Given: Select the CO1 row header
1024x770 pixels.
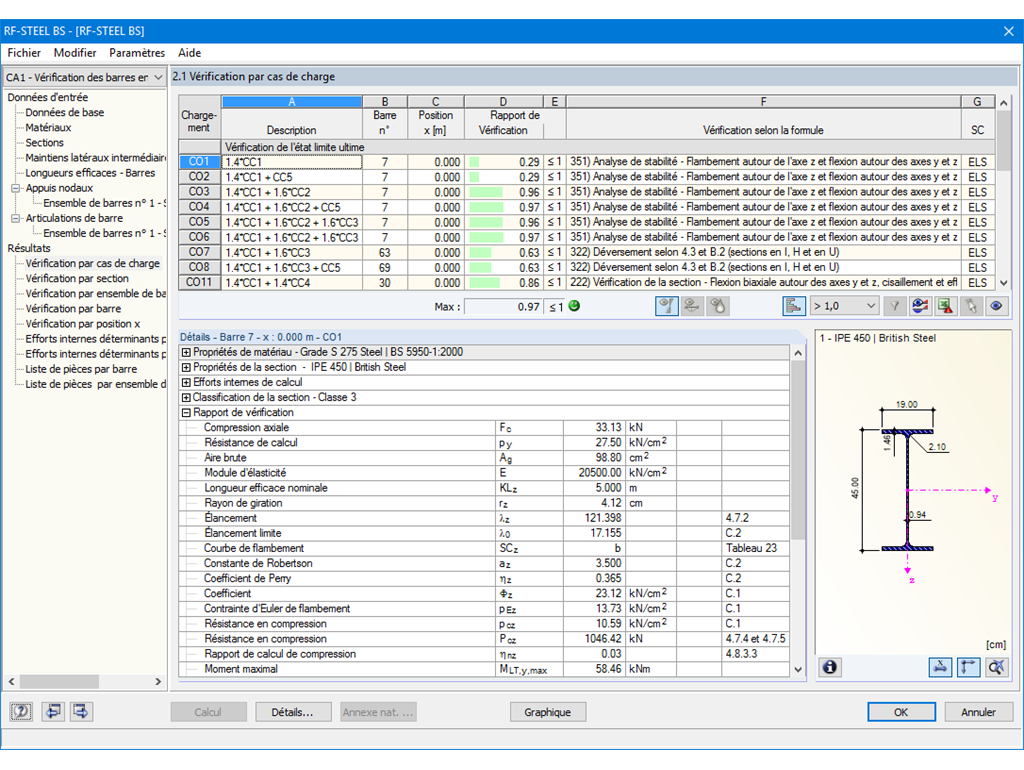Looking at the screenshot, I should [199, 161].
